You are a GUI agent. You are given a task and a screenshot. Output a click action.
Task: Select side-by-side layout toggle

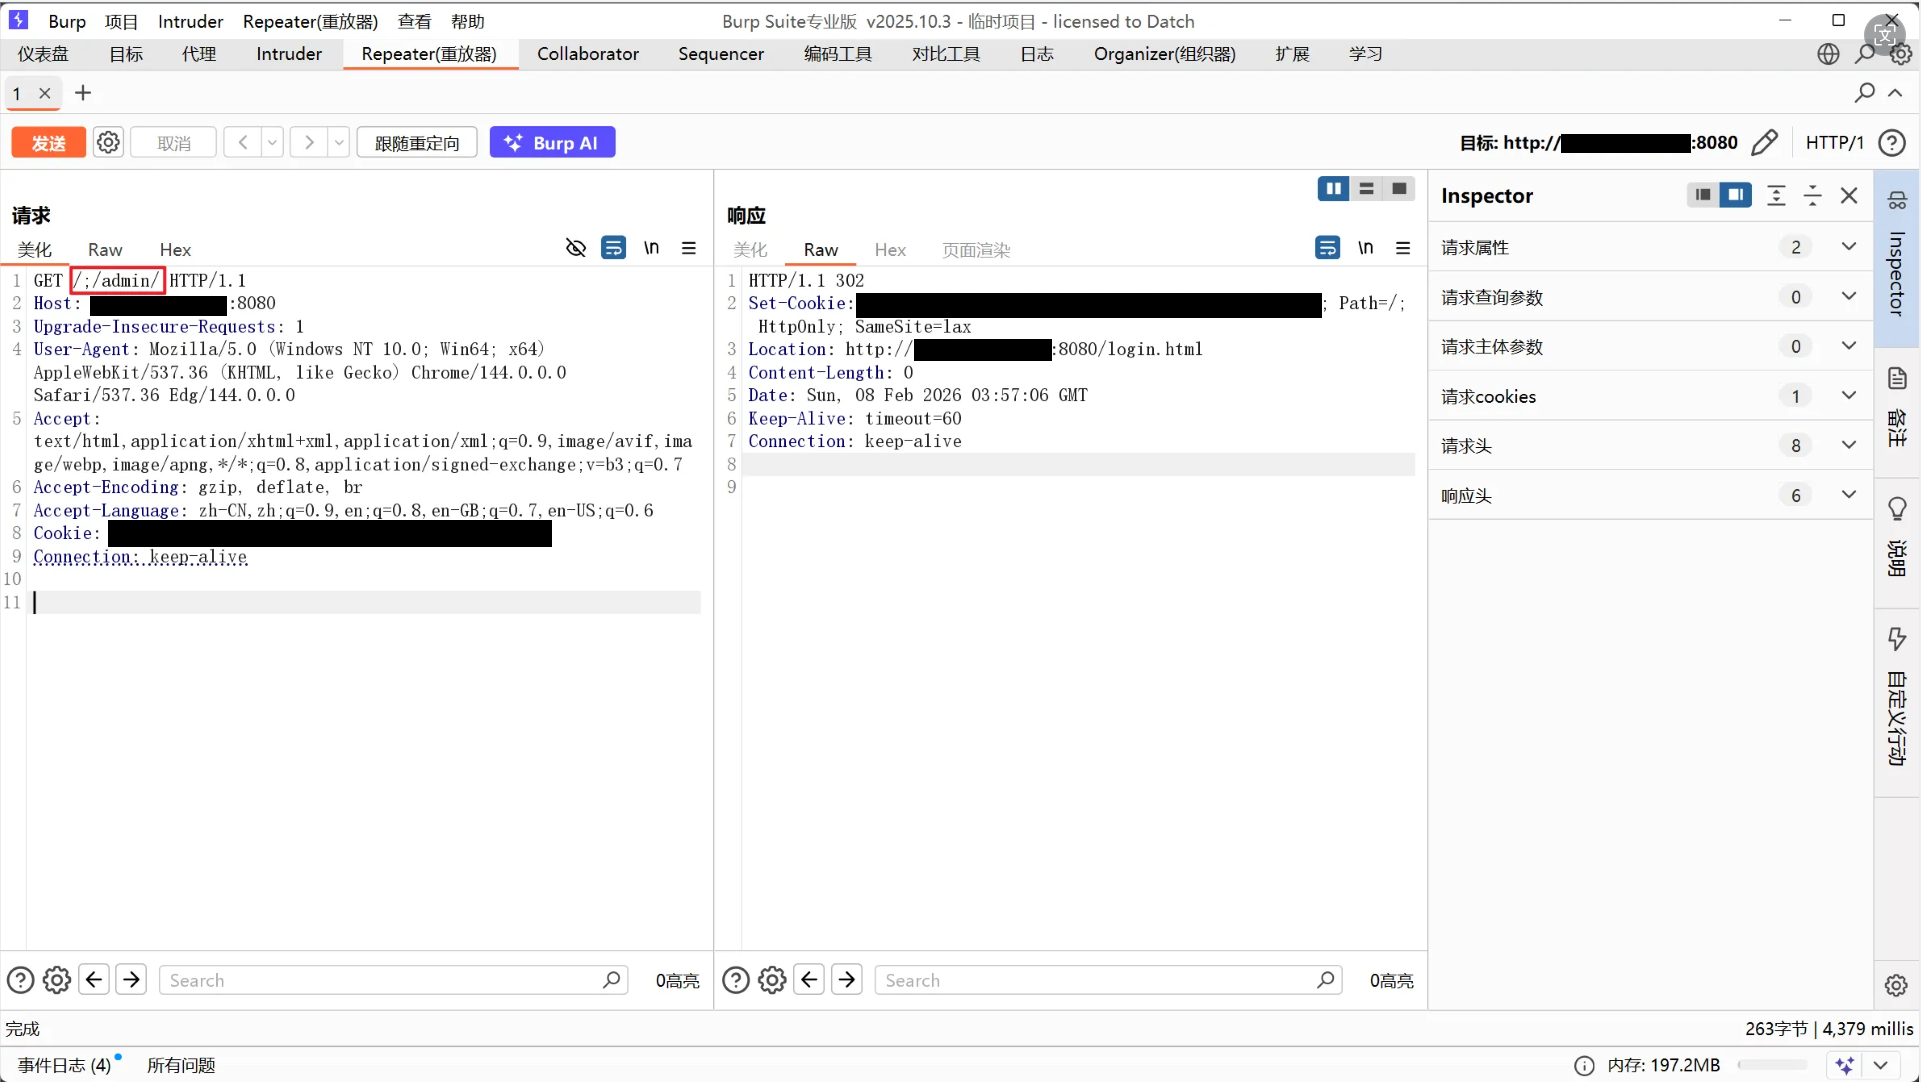coord(1334,189)
